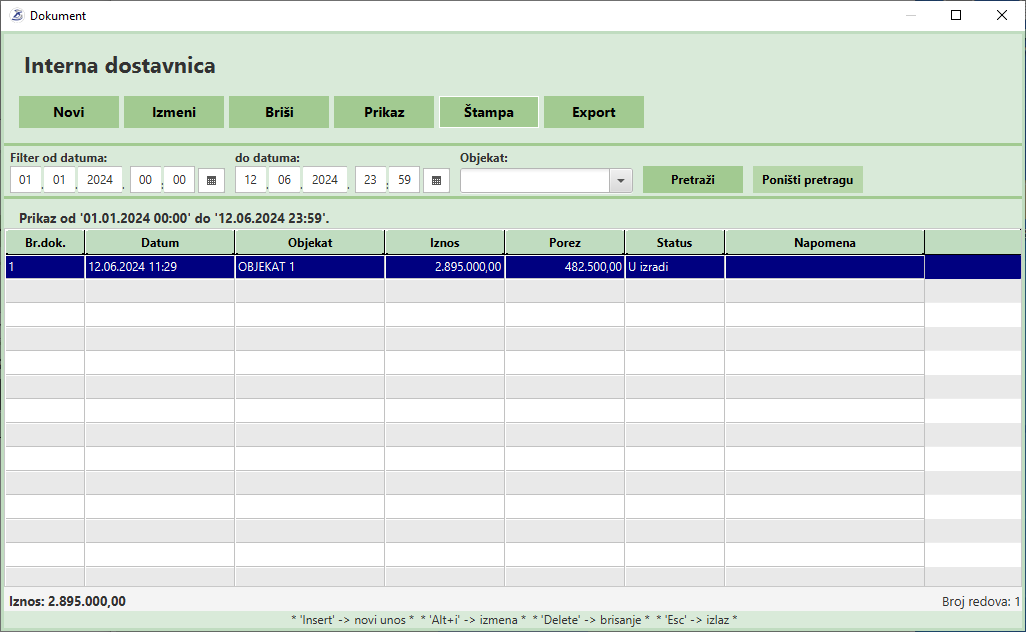
Task: Click the end date hour field 23
Action: click(372, 180)
